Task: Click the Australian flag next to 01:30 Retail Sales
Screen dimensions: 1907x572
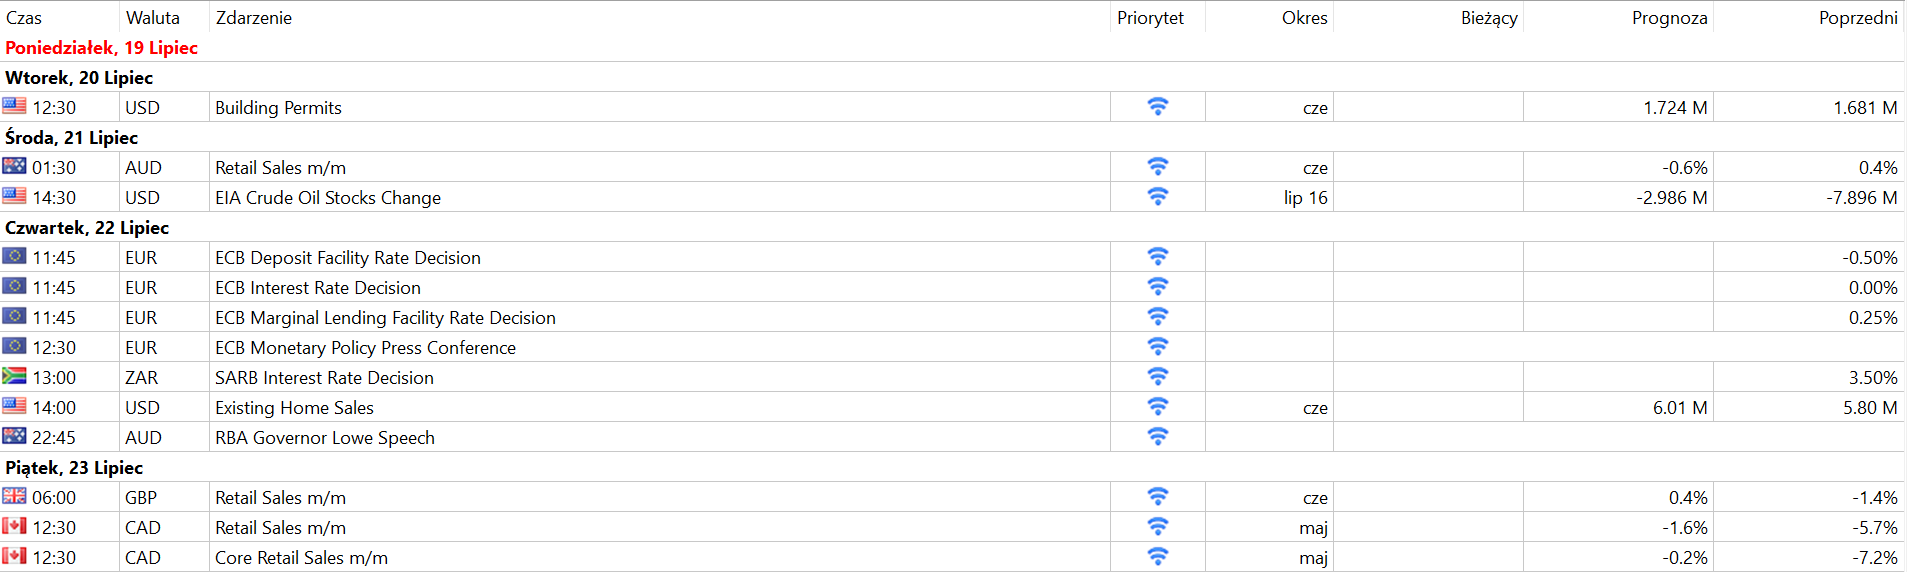Action: pyautogui.click(x=14, y=166)
